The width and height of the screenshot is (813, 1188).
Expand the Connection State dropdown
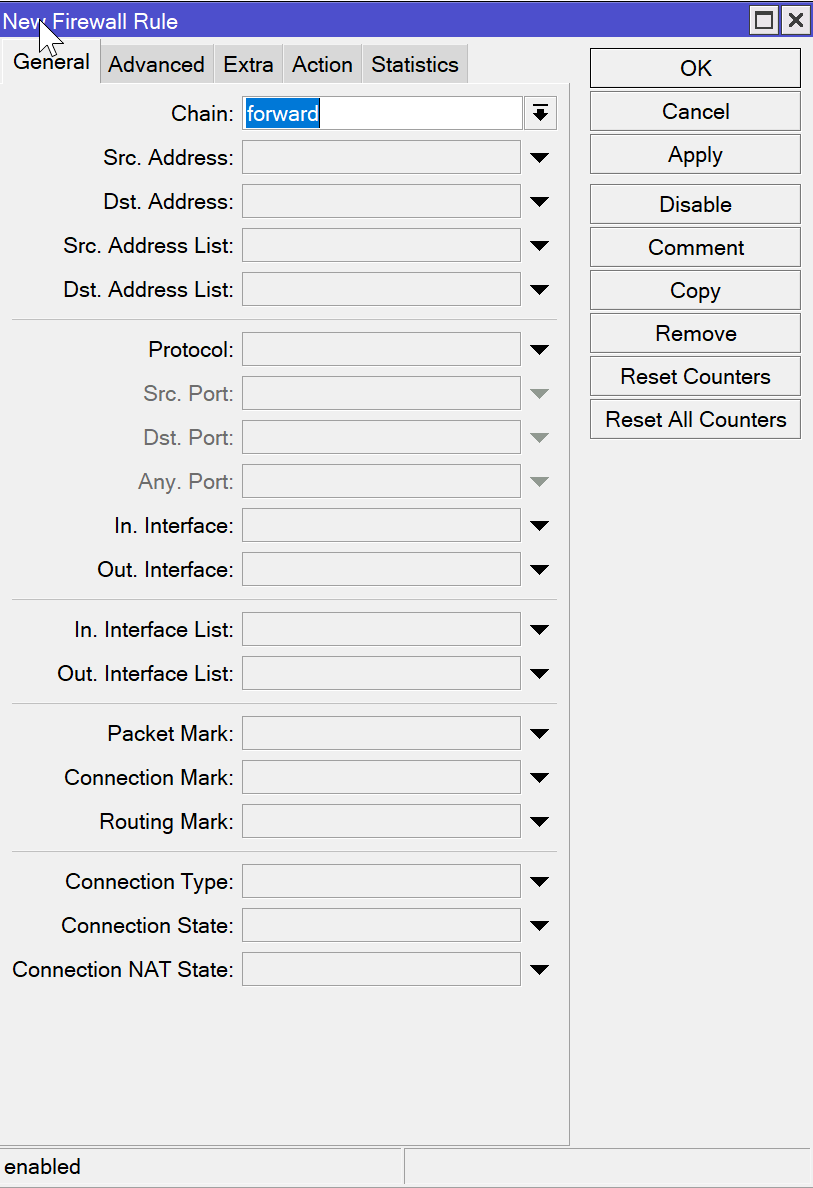pyautogui.click(x=540, y=925)
